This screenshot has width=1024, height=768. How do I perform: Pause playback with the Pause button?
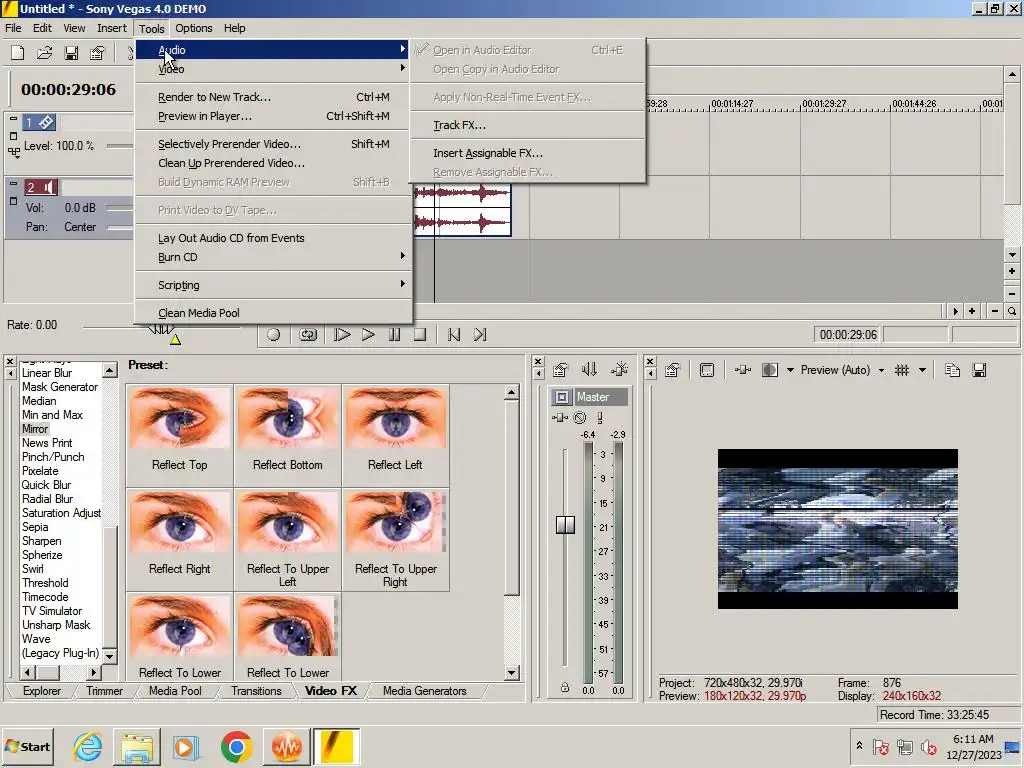(x=394, y=334)
